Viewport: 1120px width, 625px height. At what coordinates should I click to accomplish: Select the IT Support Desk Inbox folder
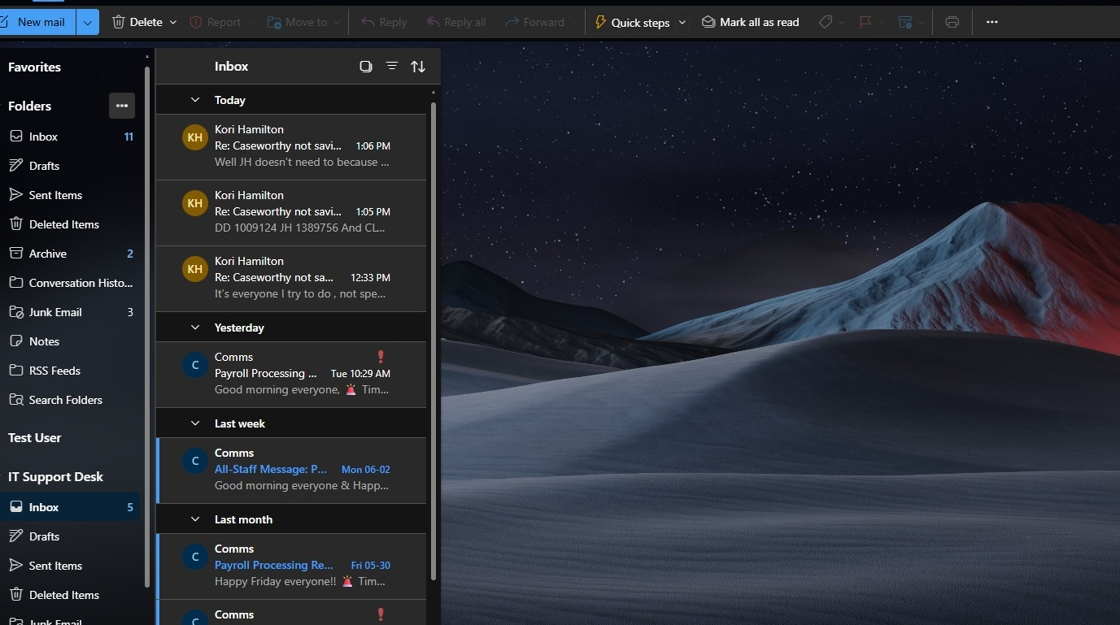click(71, 507)
